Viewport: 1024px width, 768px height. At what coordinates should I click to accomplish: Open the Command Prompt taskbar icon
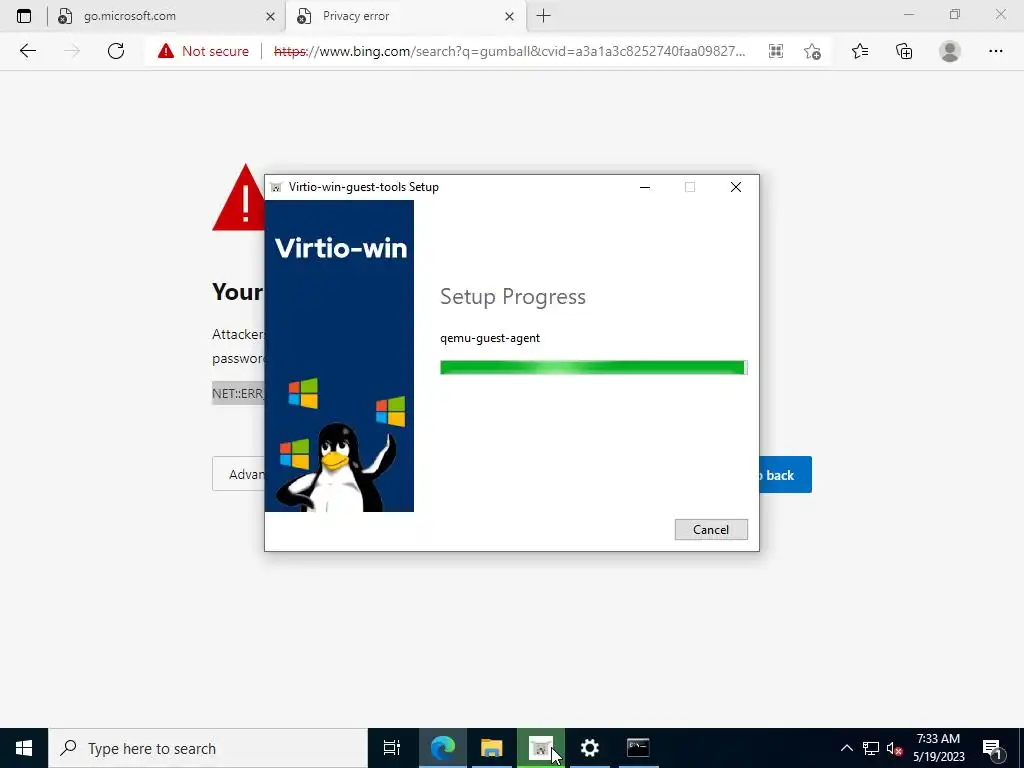tap(638, 748)
